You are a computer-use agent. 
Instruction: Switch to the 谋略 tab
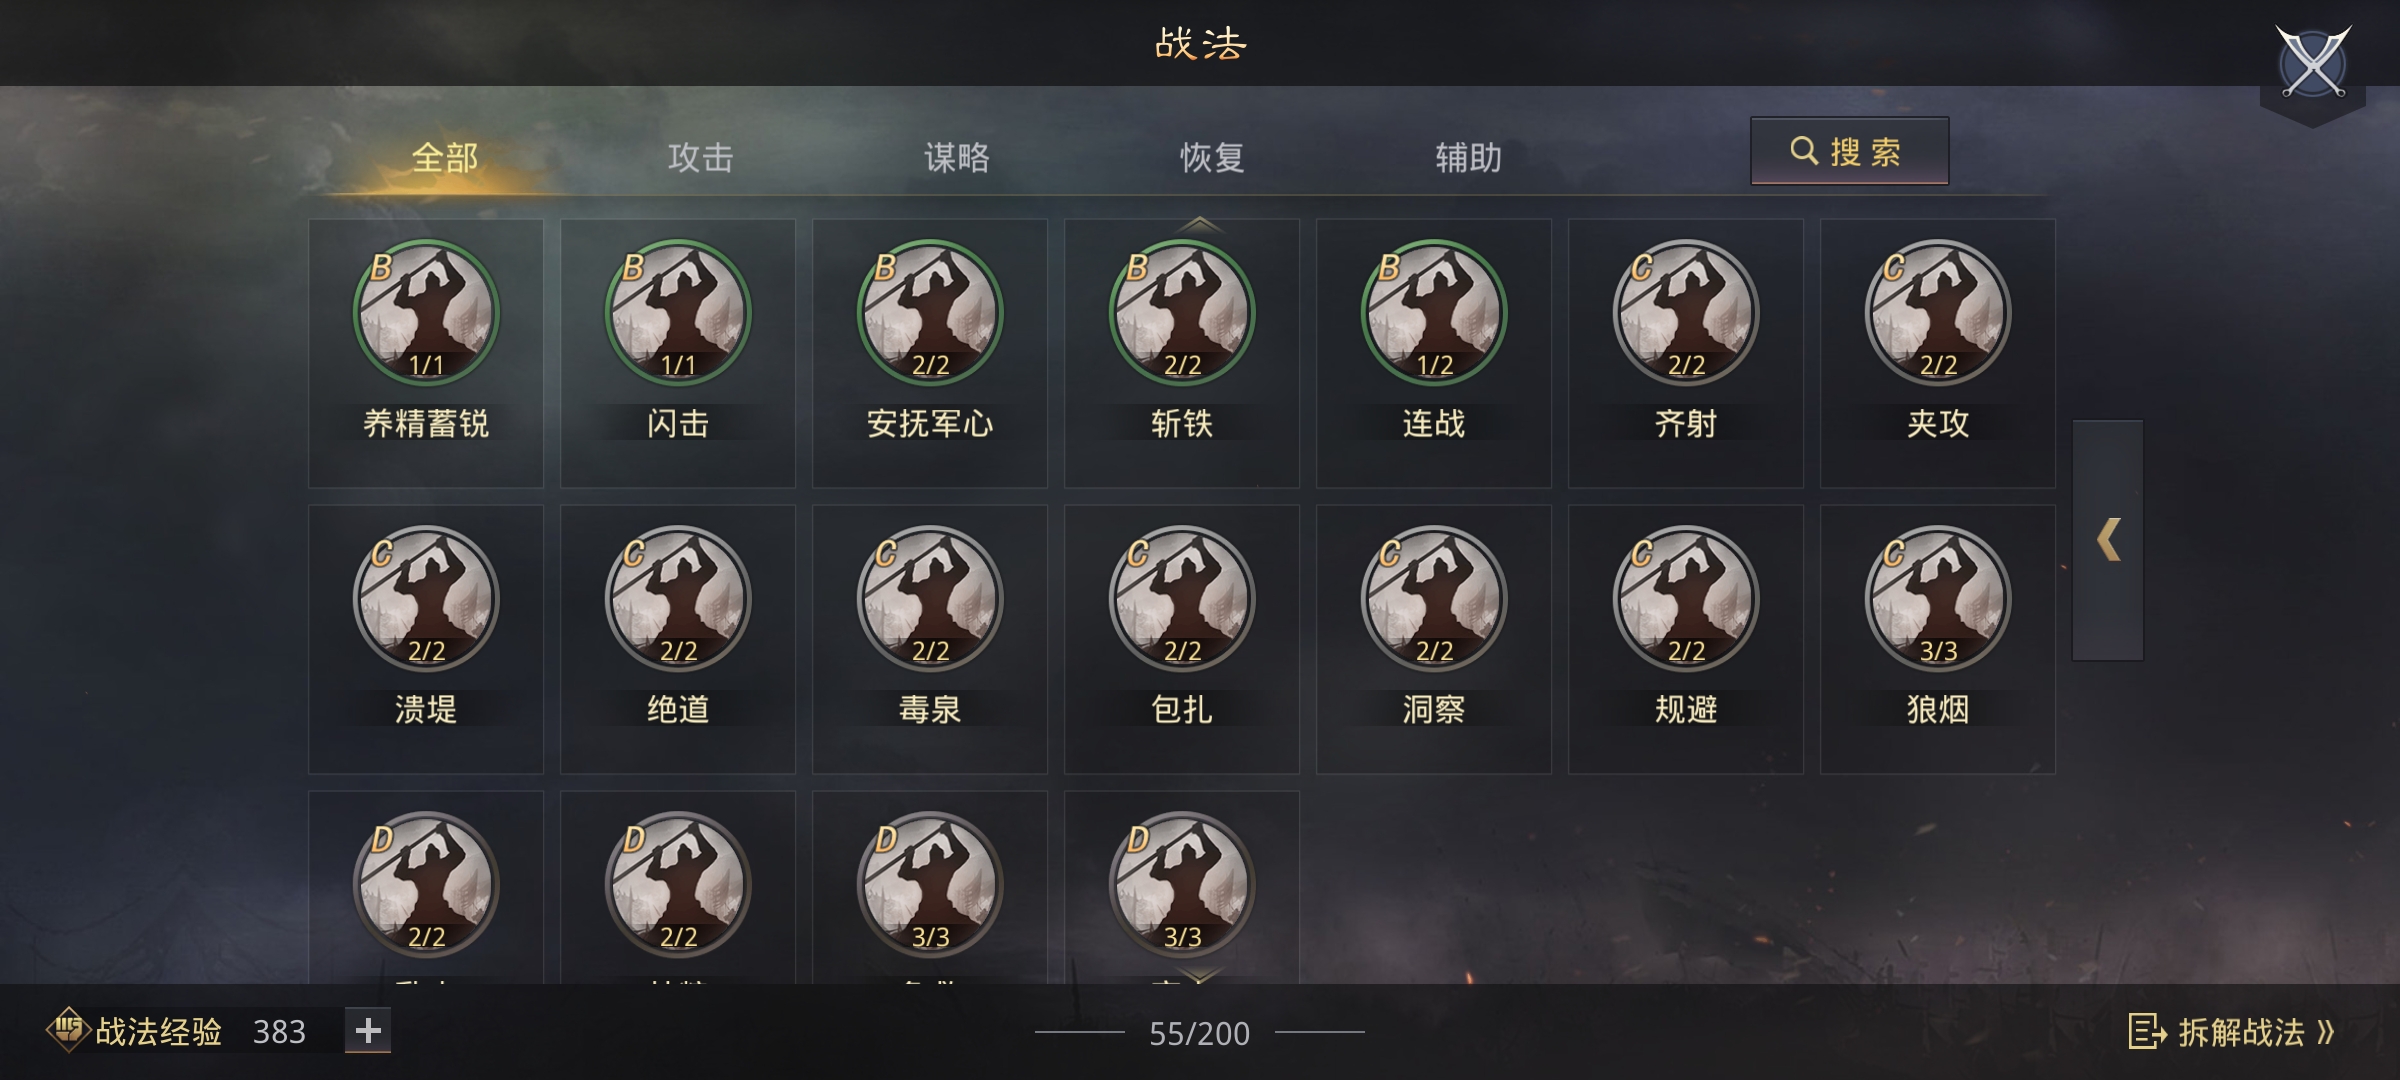pos(957,157)
